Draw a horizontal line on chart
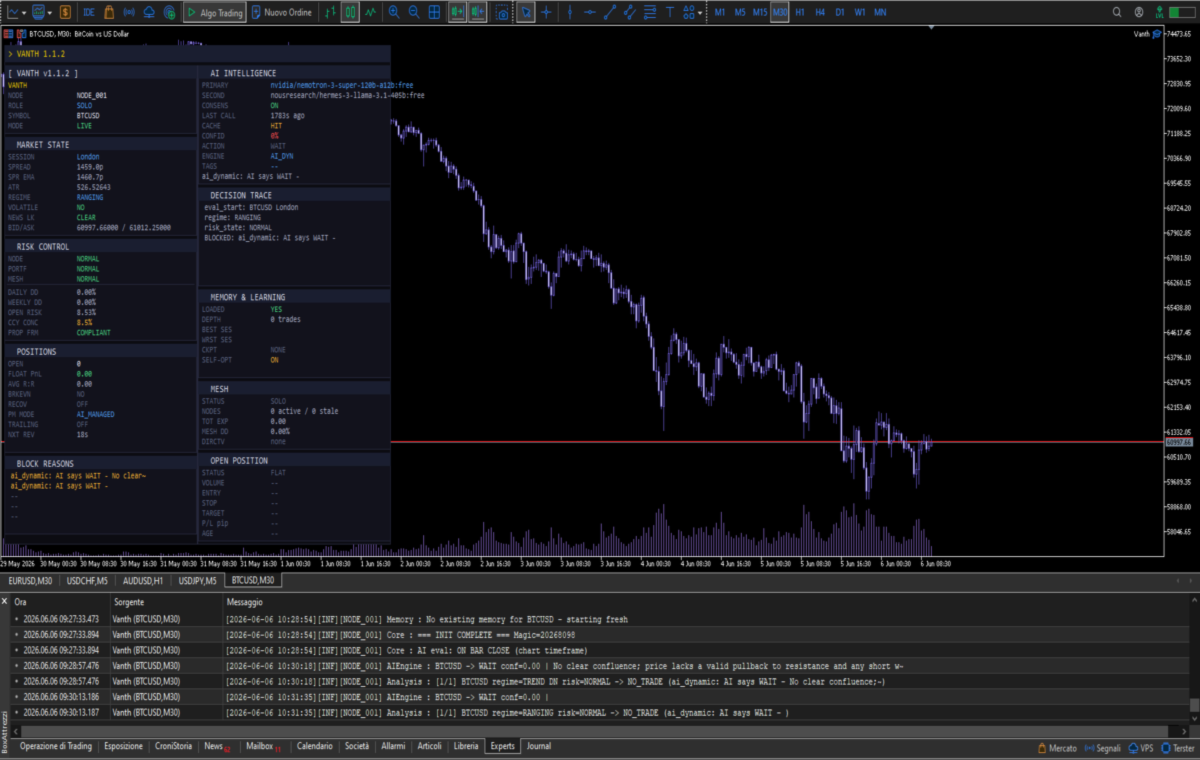Screen dimensions: 1200x760 [x=590, y=12]
